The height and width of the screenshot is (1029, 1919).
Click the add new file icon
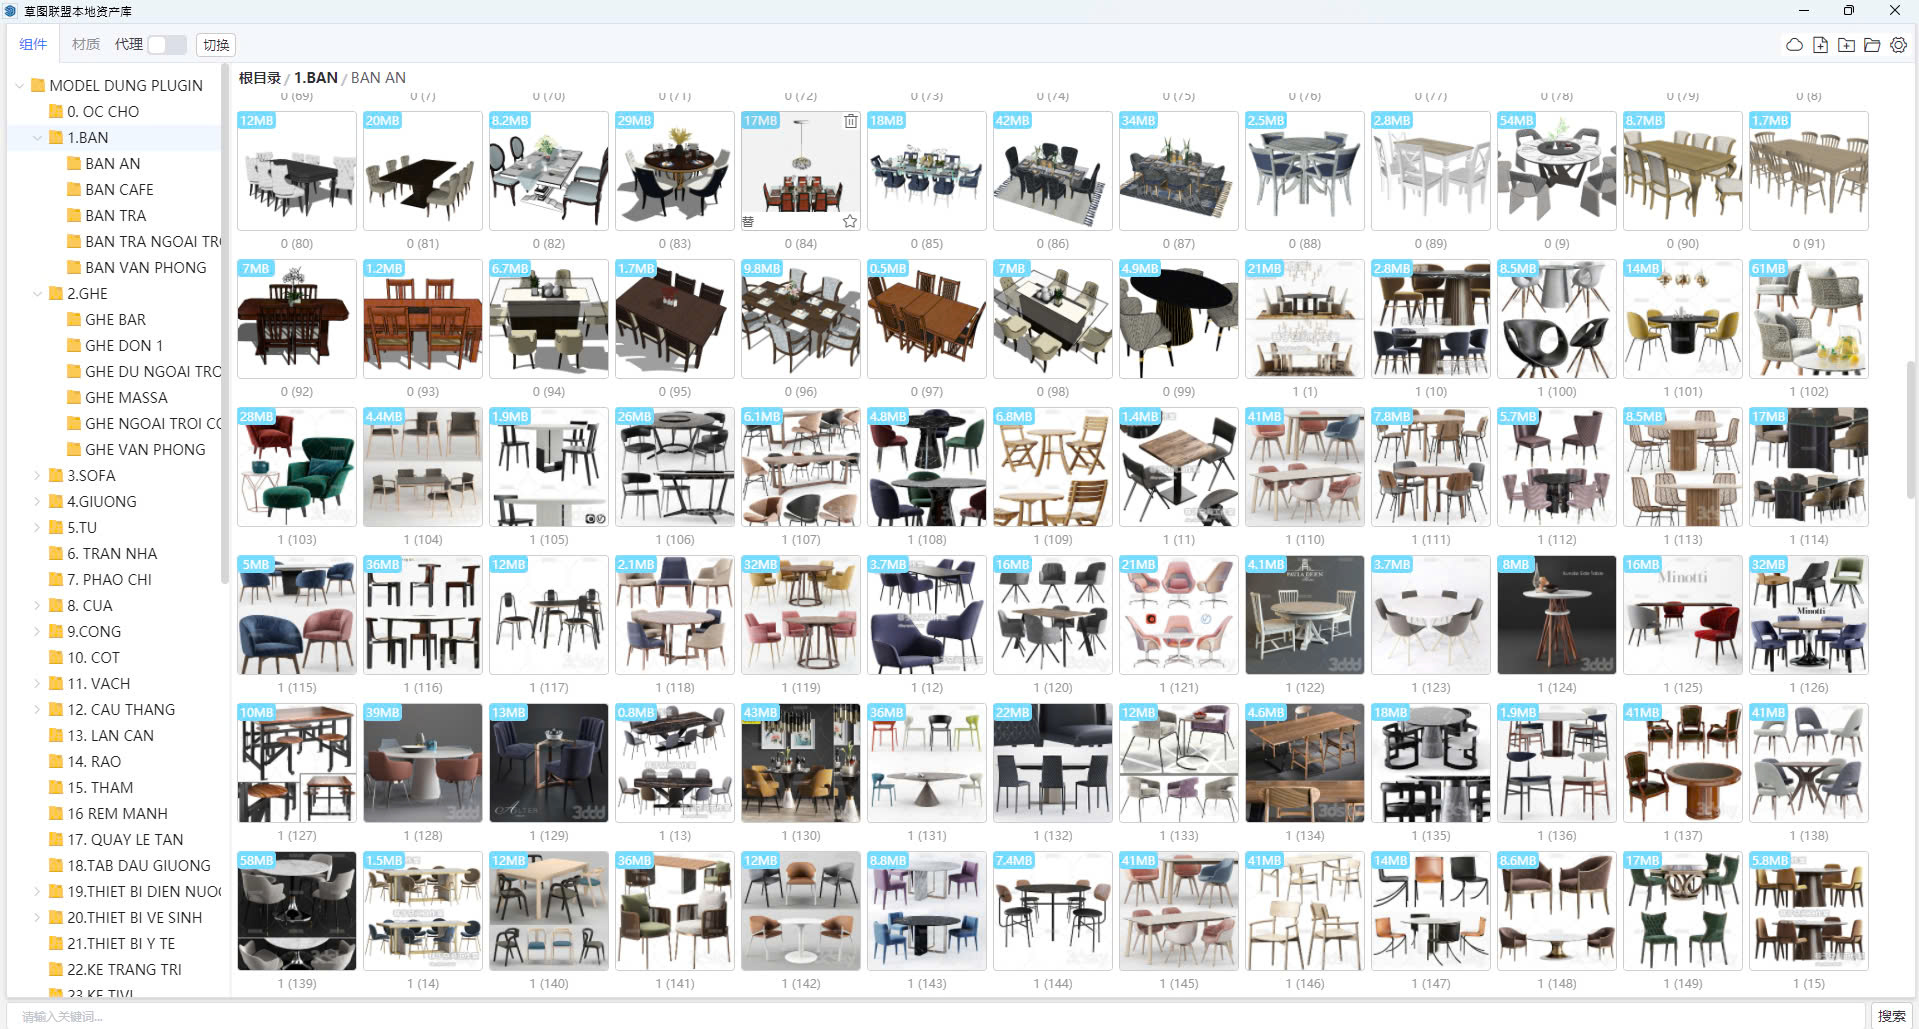click(1820, 45)
